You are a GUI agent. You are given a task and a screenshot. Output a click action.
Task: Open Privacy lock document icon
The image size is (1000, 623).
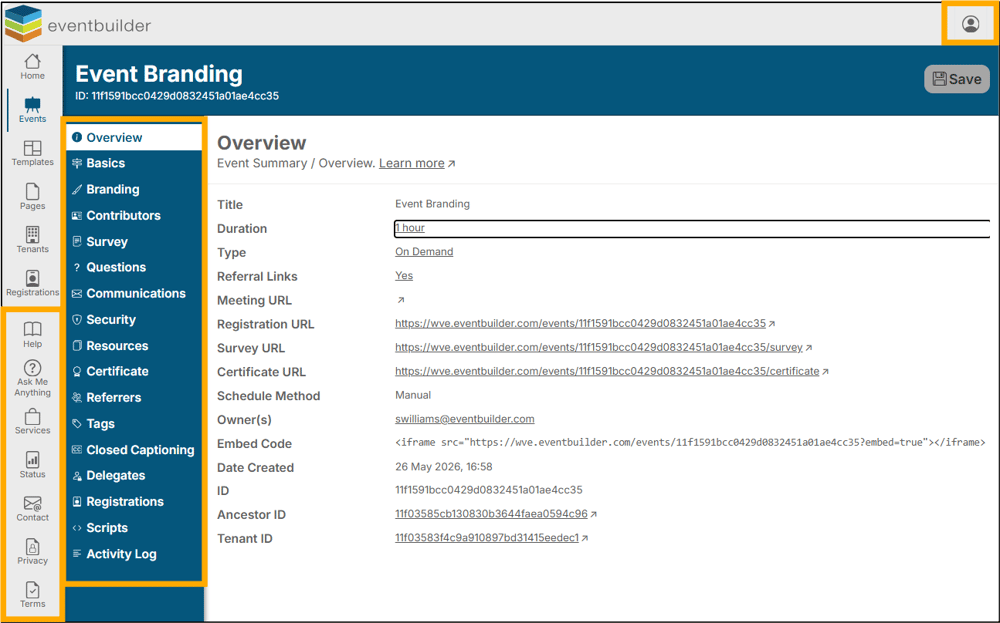tap(33, 552)
